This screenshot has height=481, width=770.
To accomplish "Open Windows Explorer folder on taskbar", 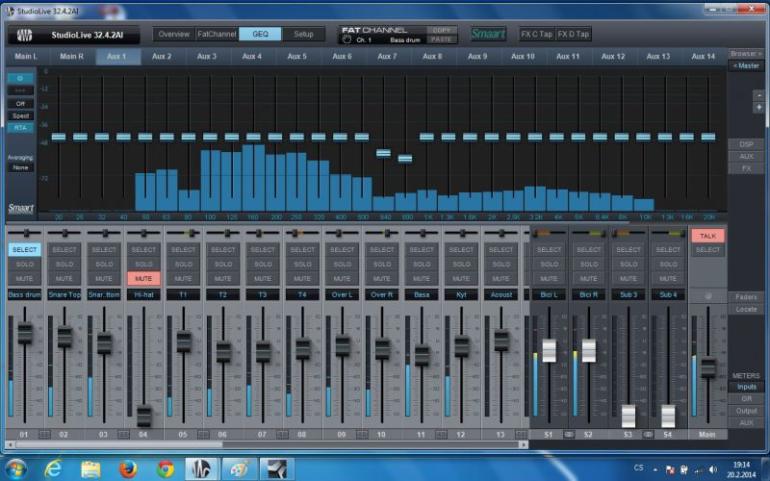I will pyautogui.click(x=91, y=469).
